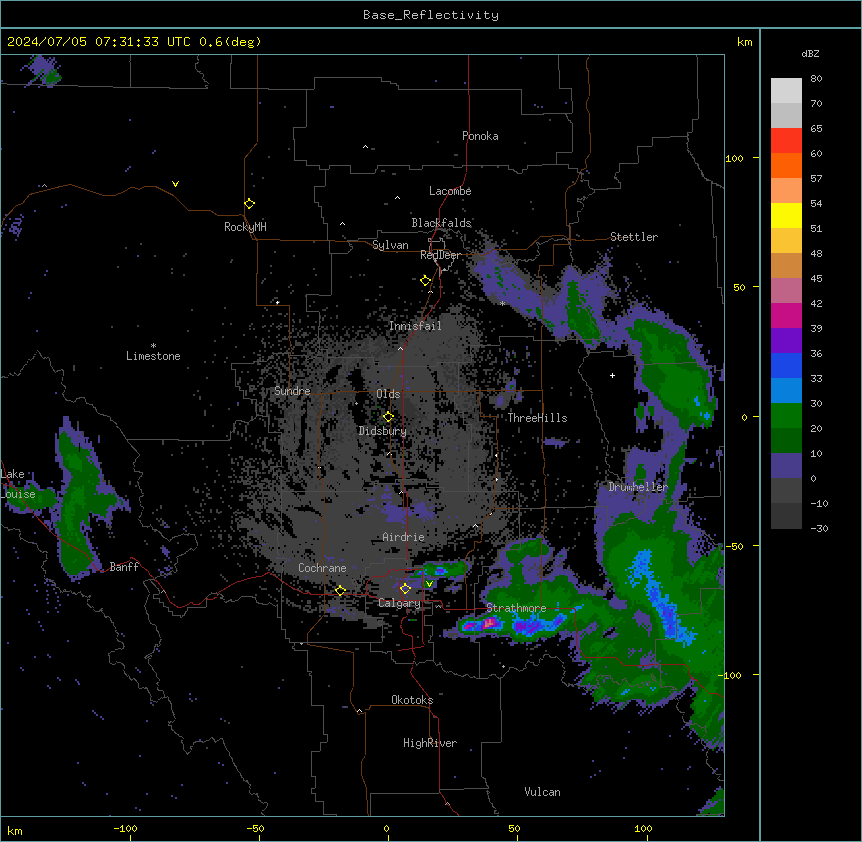The width and height of the screenshot is (862, 842).
Task: Click the Okotoks town label
Action: (412, 700)
